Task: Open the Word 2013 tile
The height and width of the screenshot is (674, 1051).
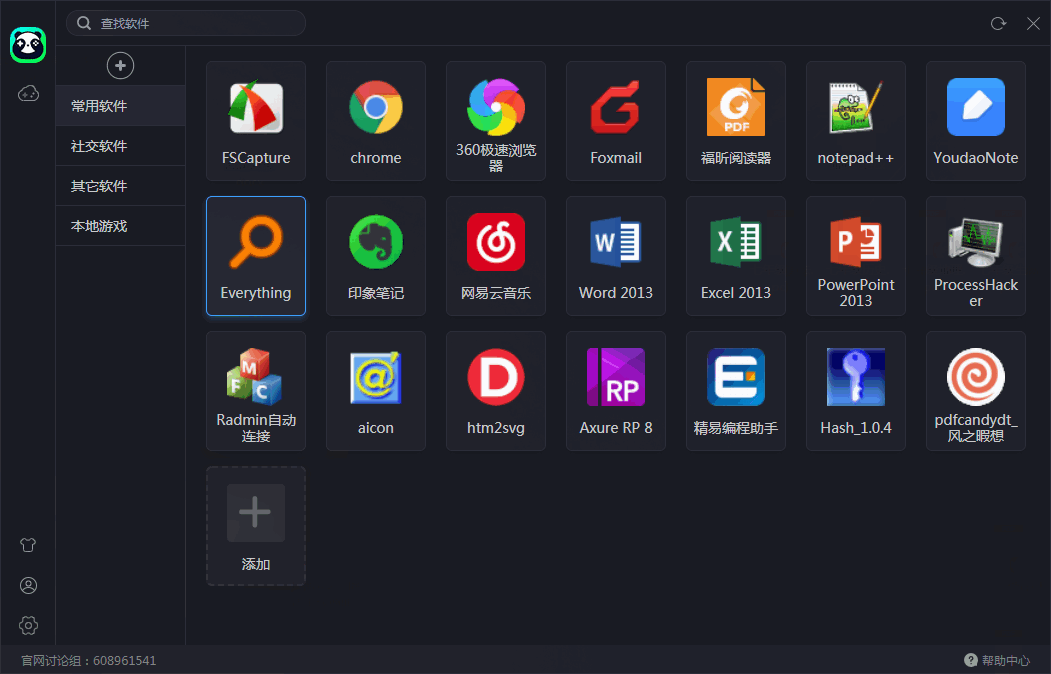Action: (615, 256)
